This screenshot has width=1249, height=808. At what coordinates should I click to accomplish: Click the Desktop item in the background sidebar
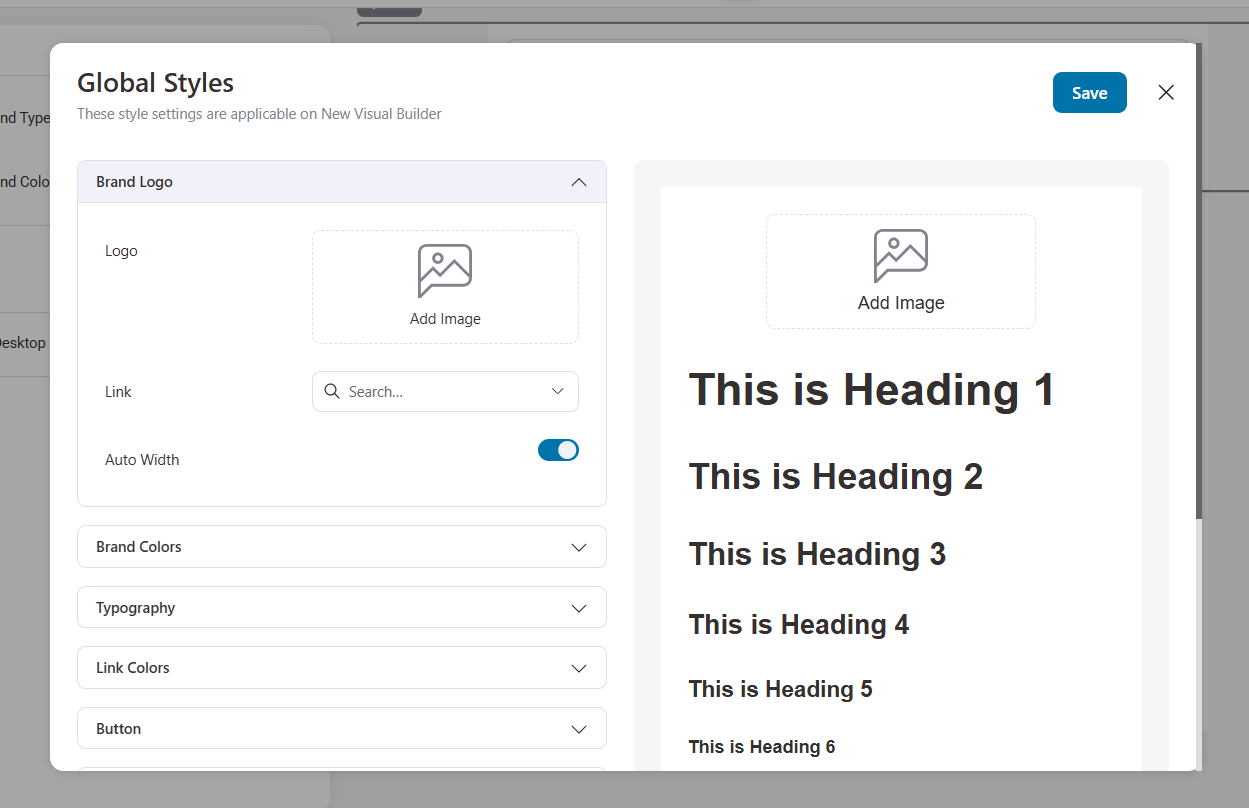click(x=22, y=342)
